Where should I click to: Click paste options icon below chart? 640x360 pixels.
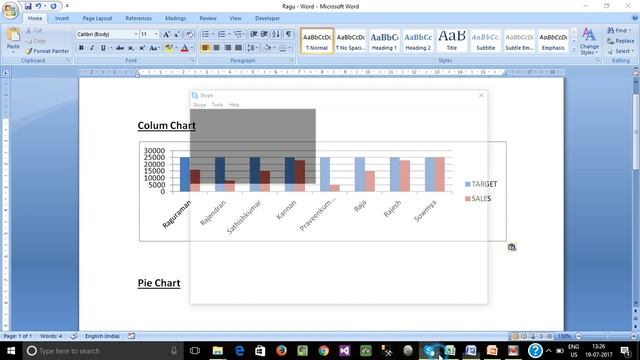coord(512,247)
